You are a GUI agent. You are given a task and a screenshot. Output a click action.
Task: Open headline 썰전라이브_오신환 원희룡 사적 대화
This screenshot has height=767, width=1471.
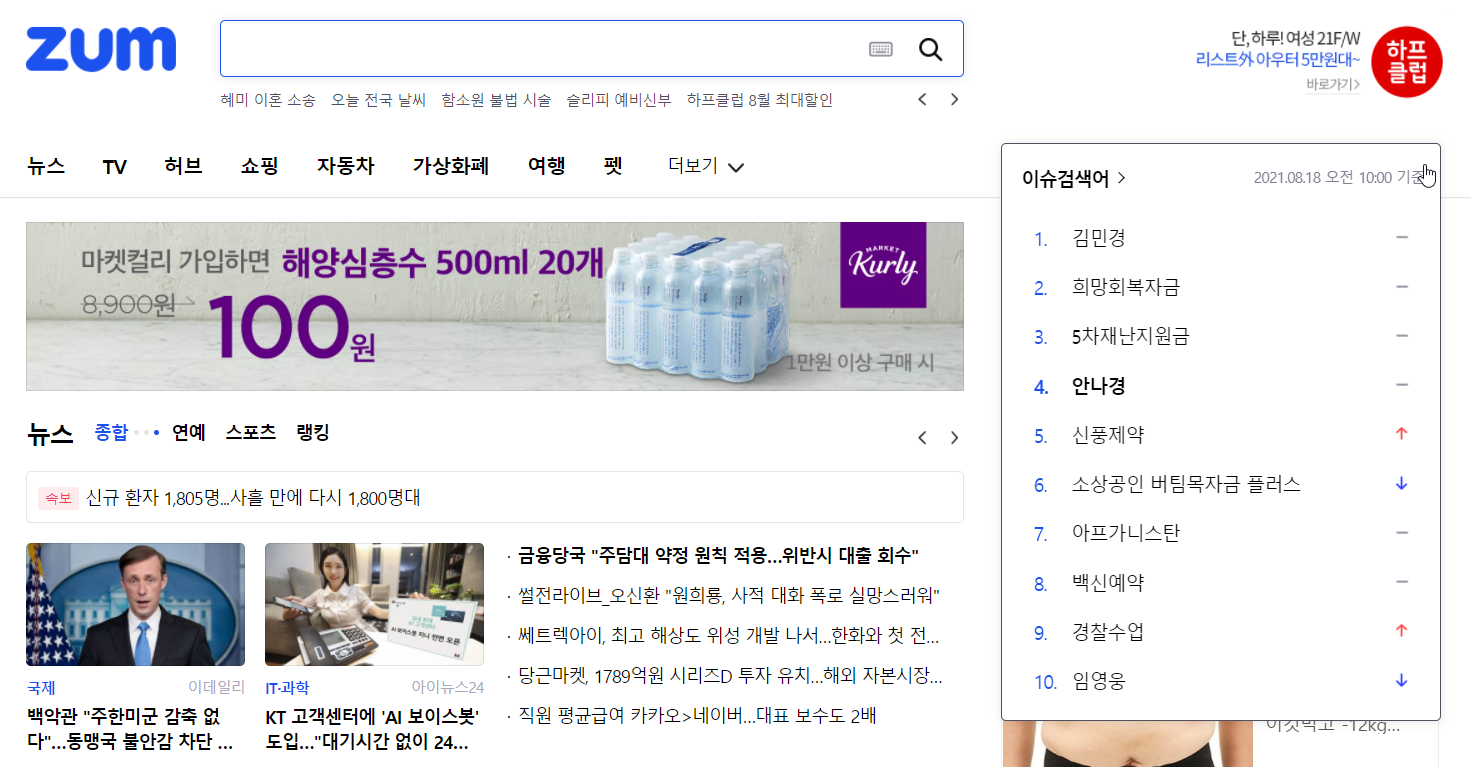[728, 596]
